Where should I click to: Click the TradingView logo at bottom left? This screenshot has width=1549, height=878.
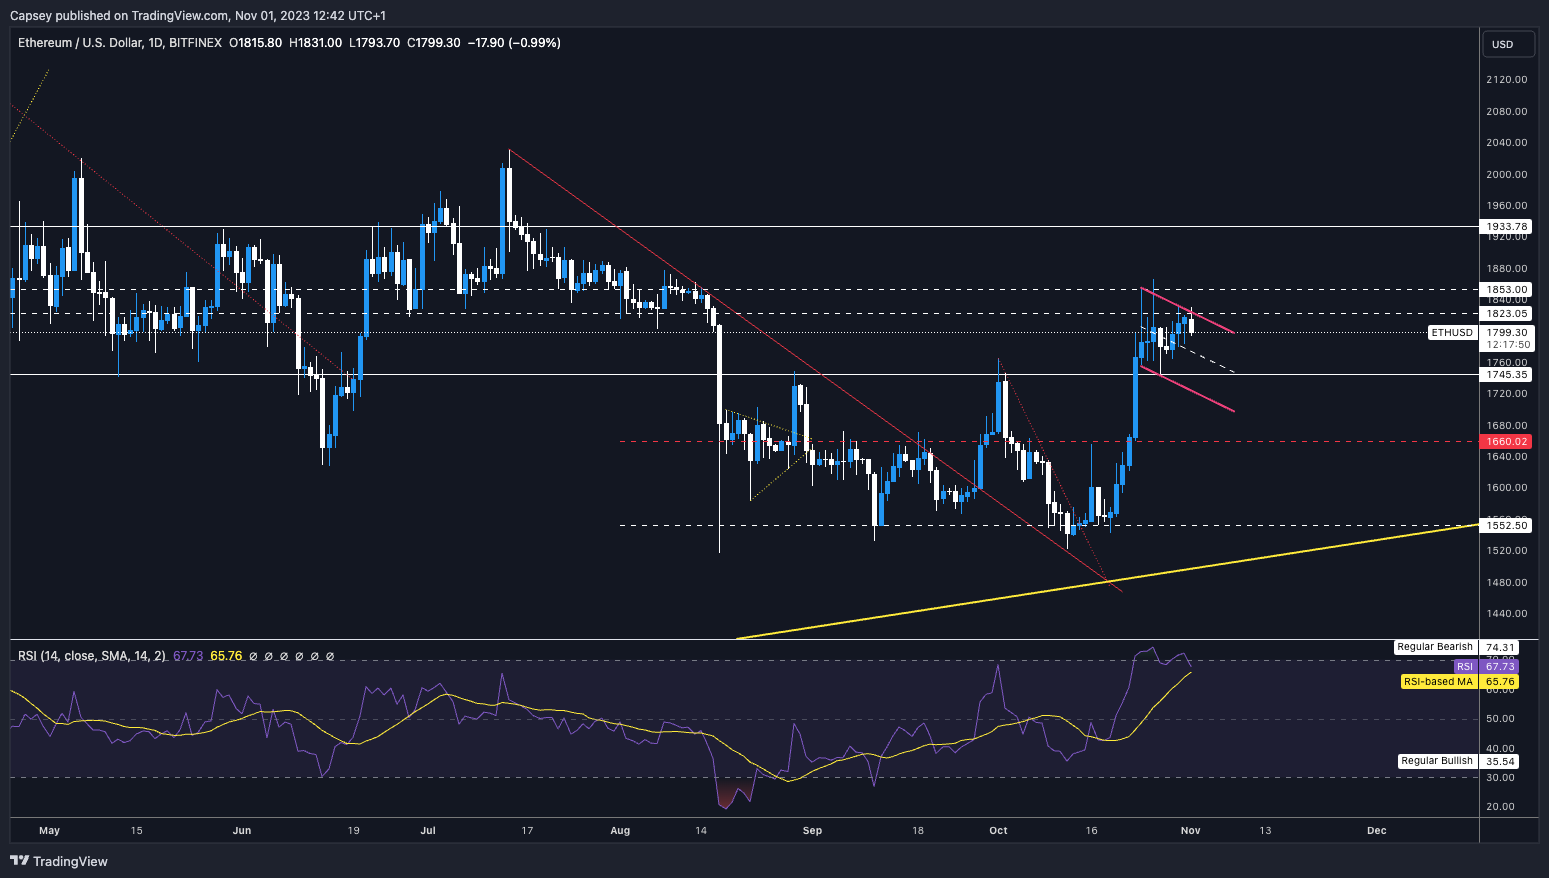[x=60, y=861]
